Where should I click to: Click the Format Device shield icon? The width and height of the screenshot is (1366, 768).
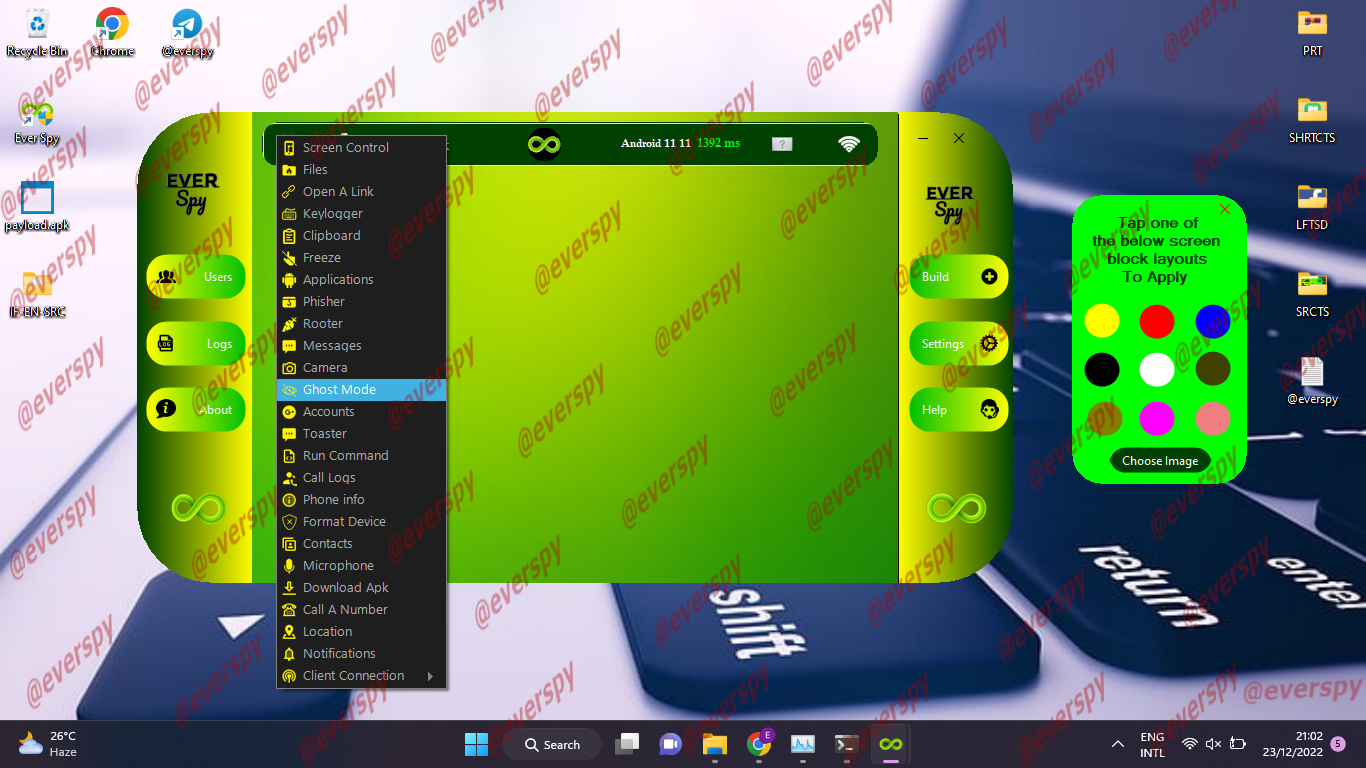tap(289, 521)
